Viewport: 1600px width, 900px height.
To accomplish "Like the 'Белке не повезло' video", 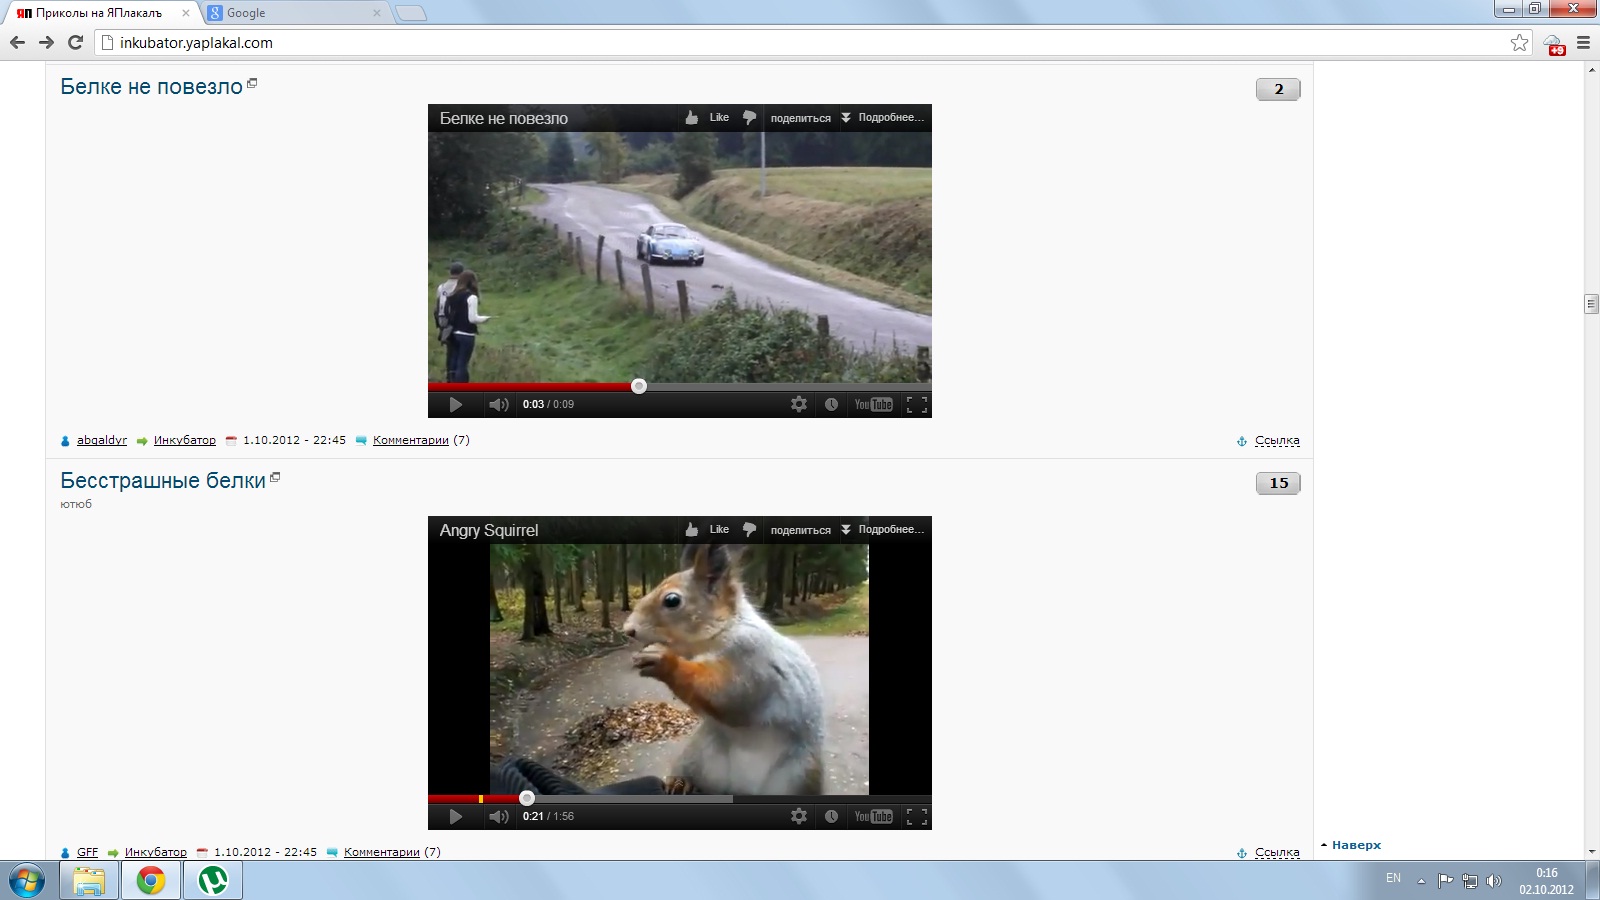I will click(x=707, y=118).
